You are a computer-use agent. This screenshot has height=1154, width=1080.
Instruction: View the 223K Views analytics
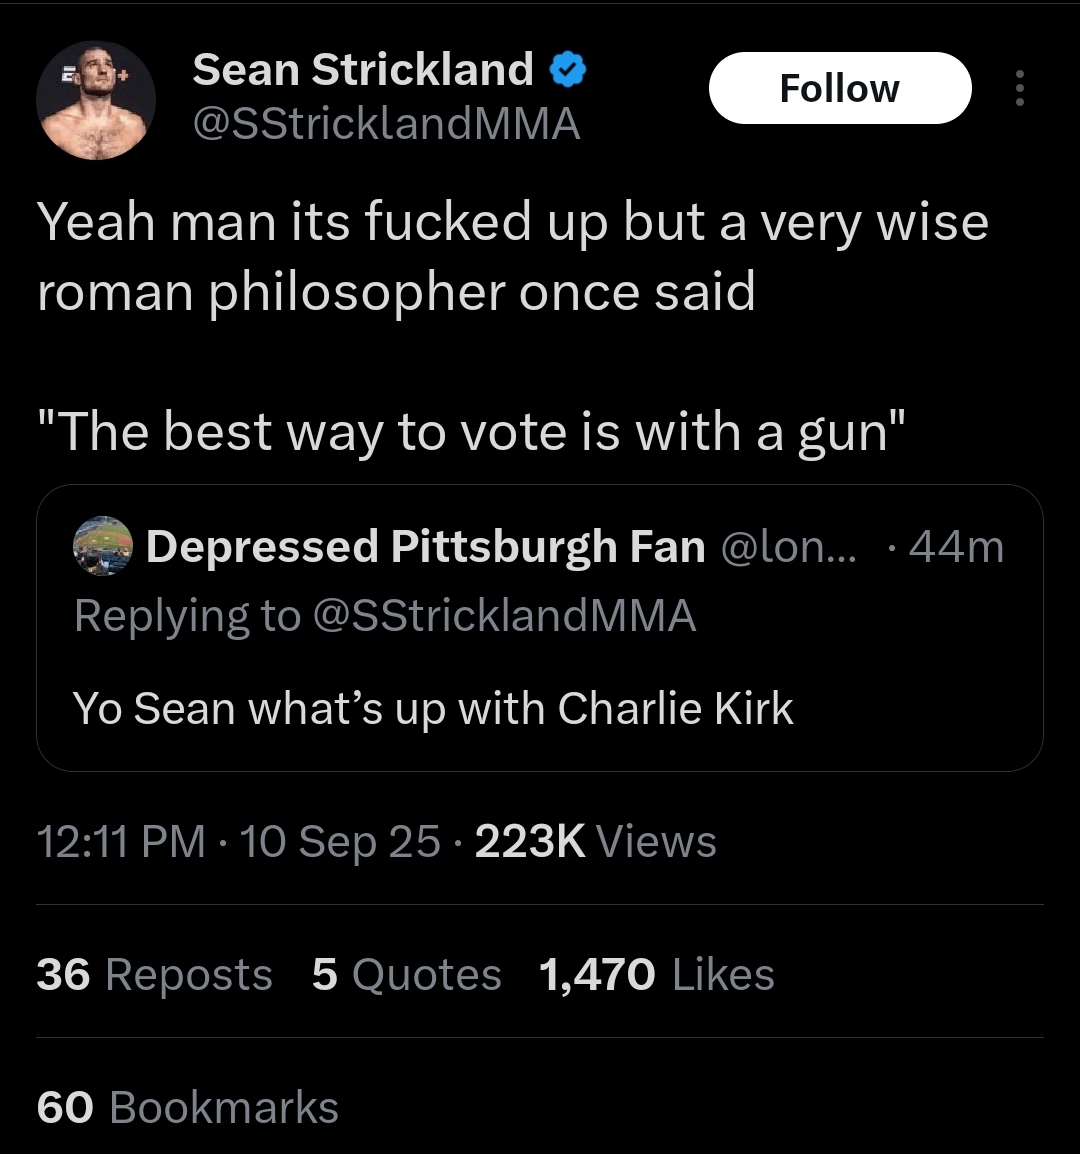point(596,841)
